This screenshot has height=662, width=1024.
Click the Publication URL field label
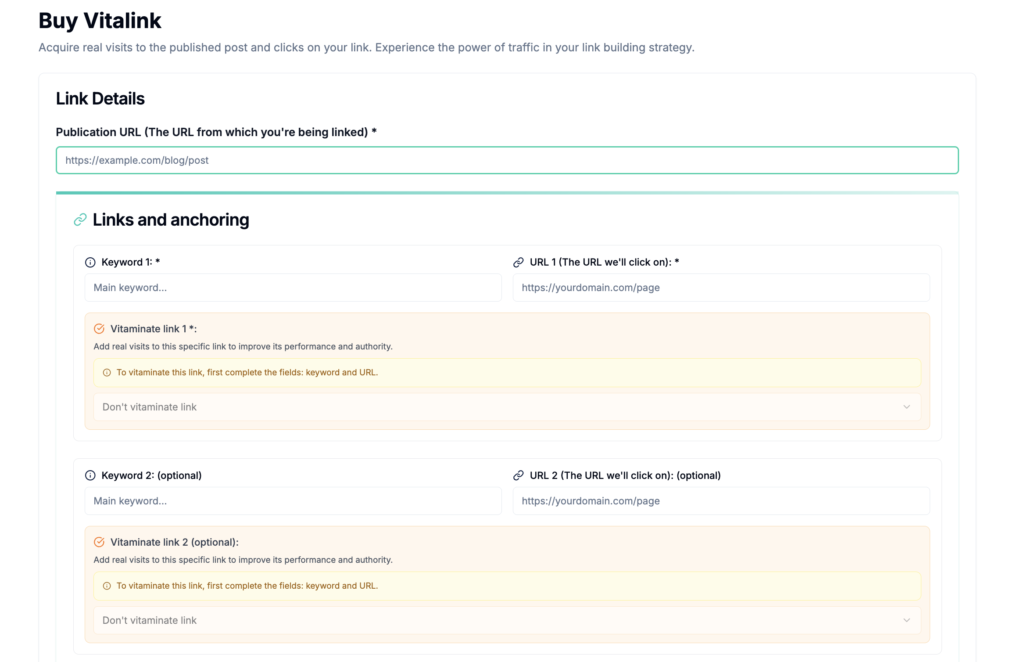(215, 132)
